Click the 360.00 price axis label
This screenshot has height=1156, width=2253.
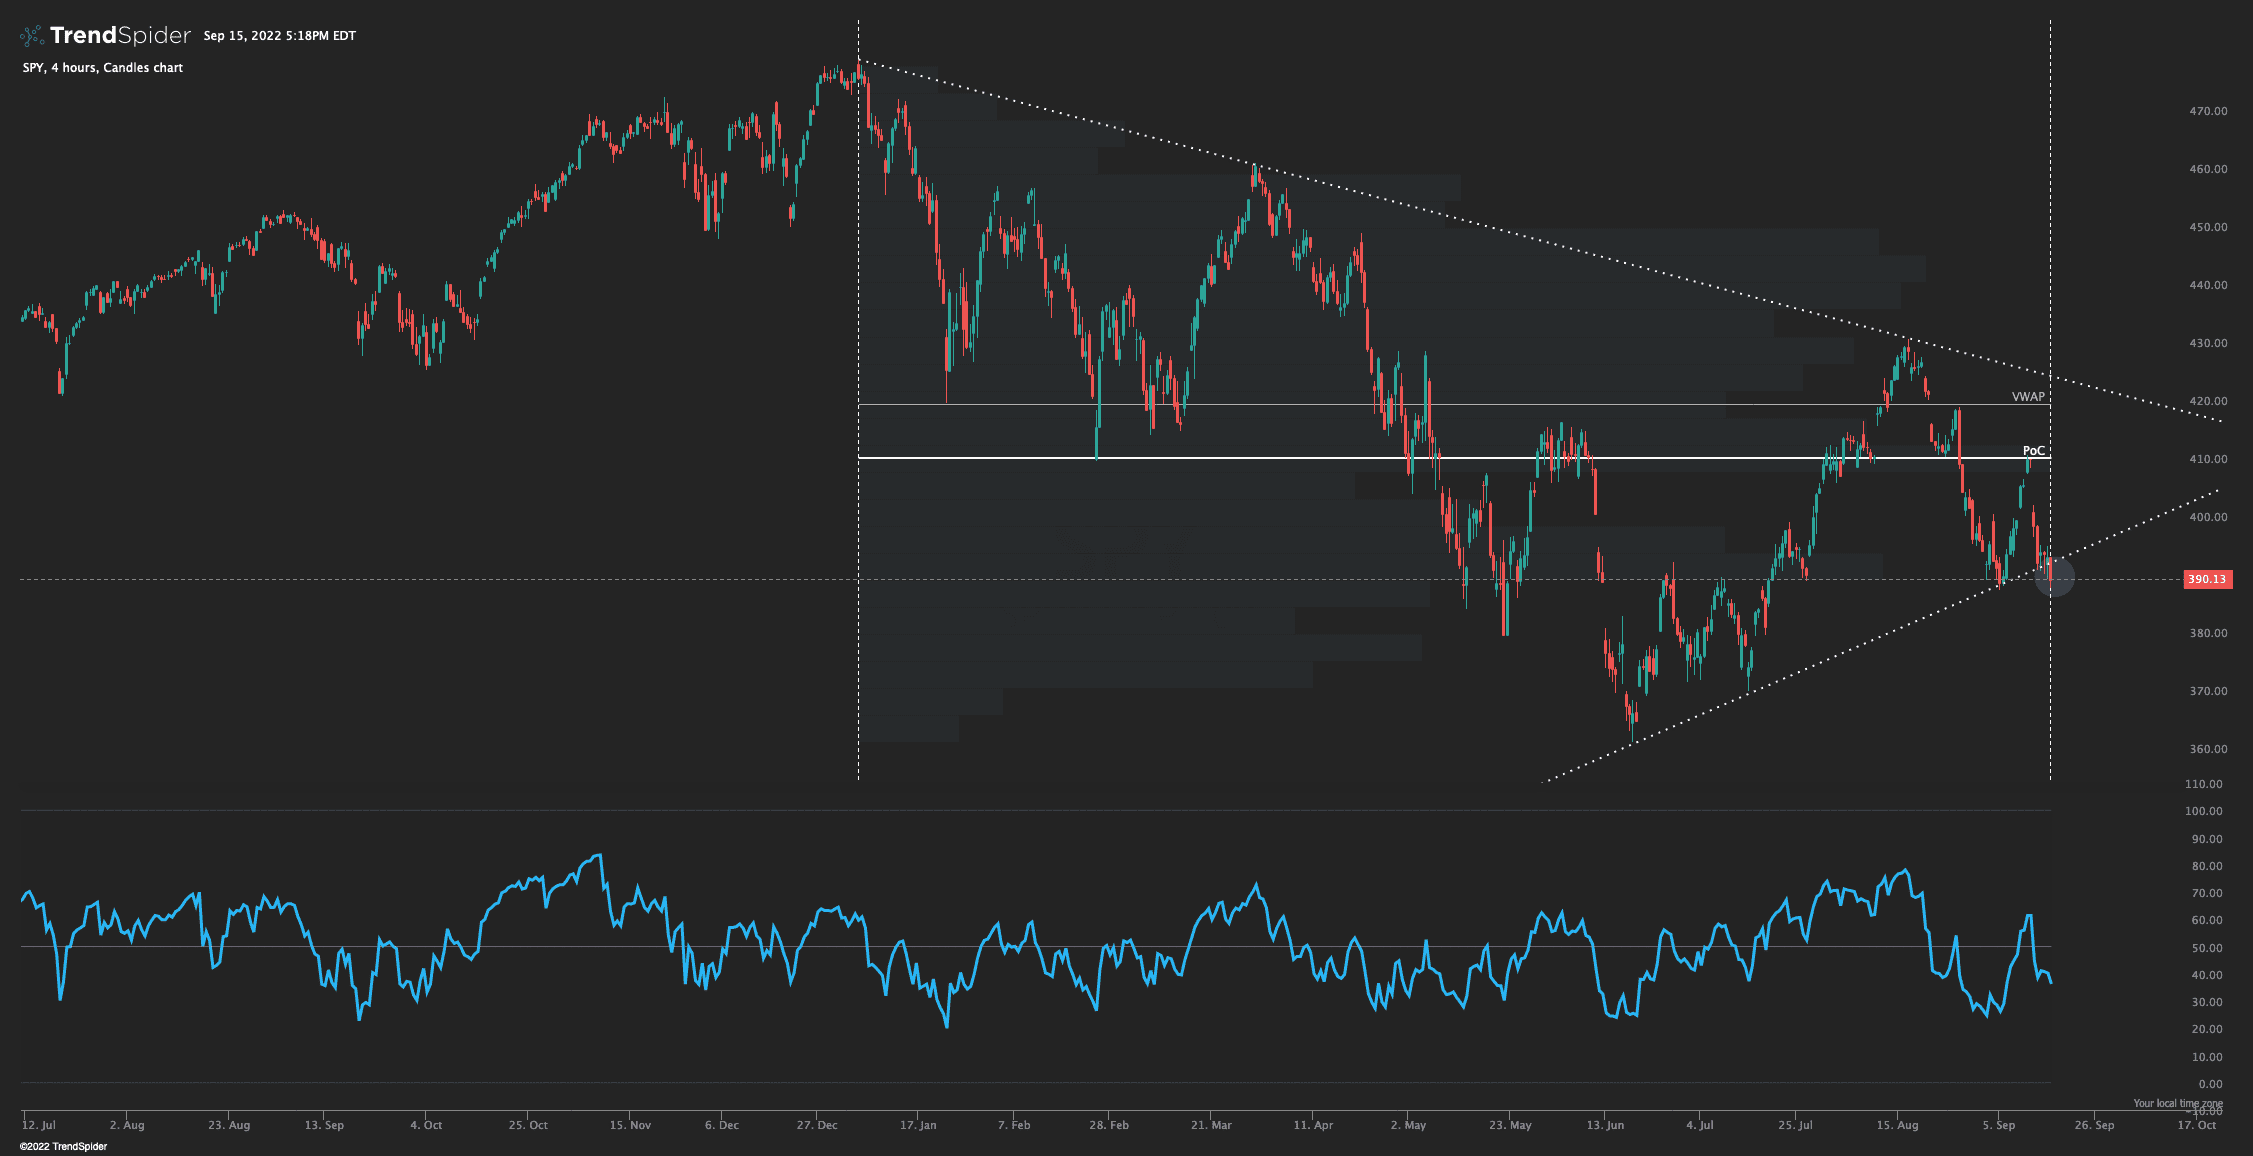click(x=2208, y=749)
